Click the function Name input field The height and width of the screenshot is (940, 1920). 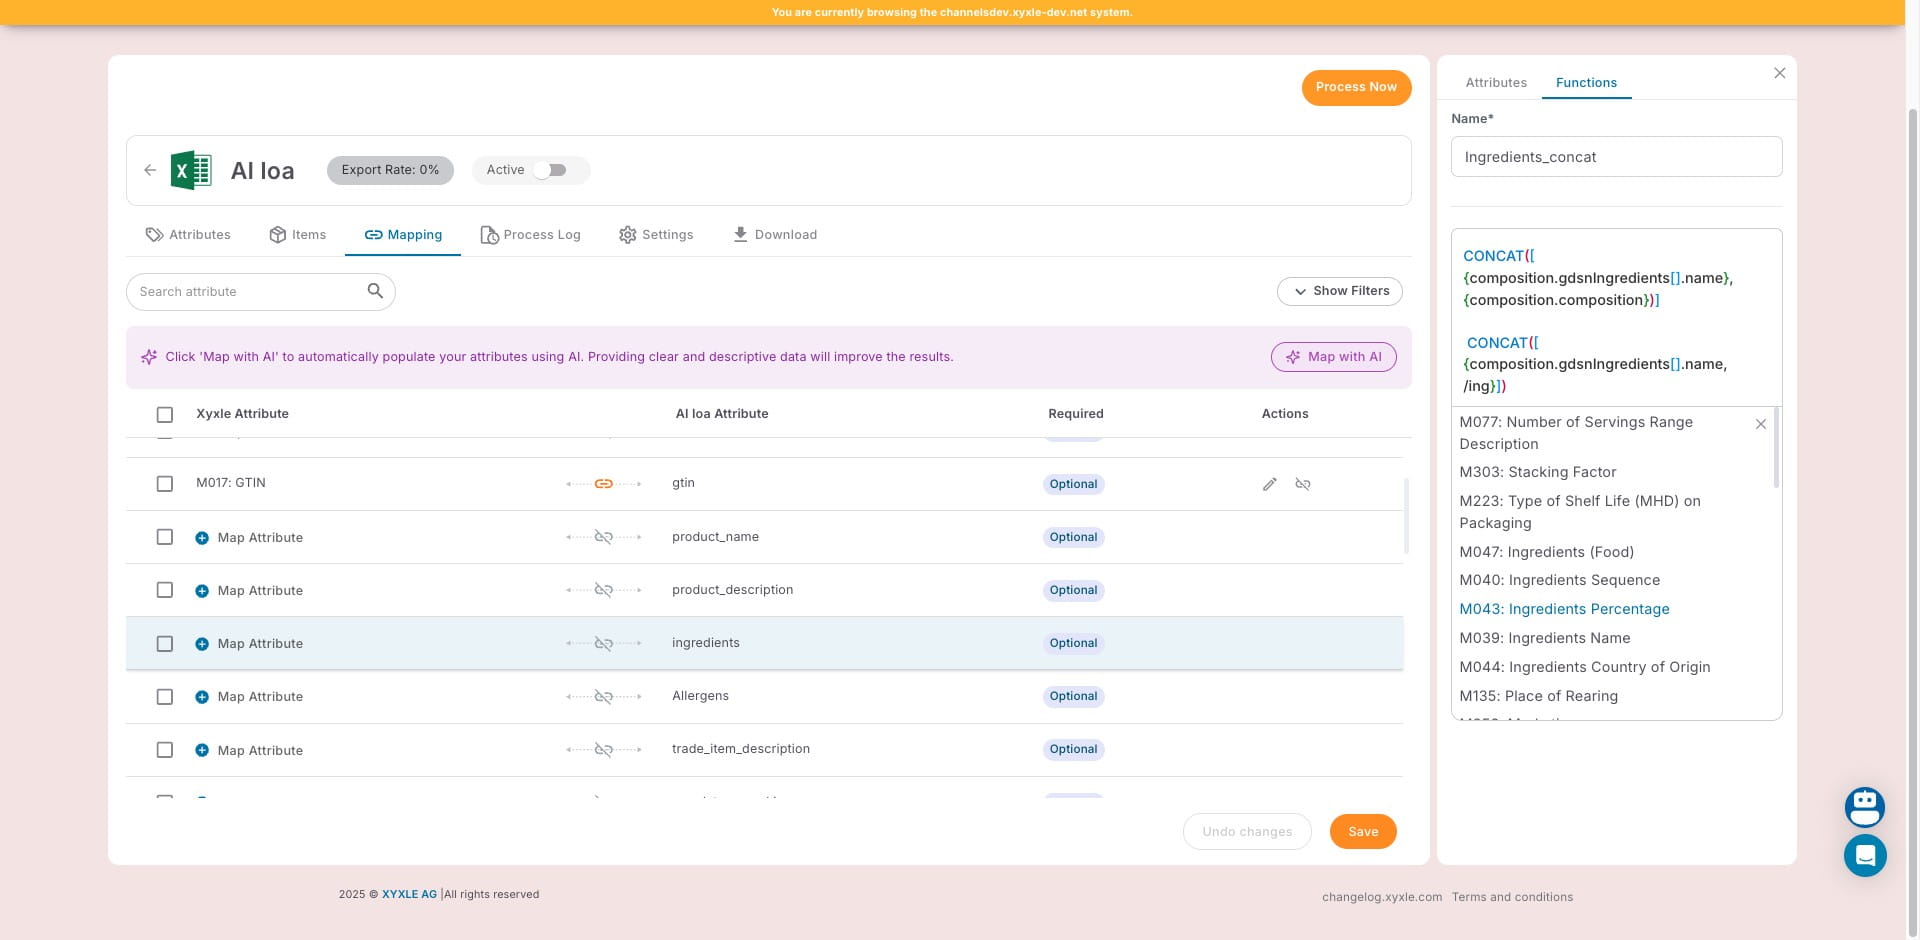[1615, 157]
